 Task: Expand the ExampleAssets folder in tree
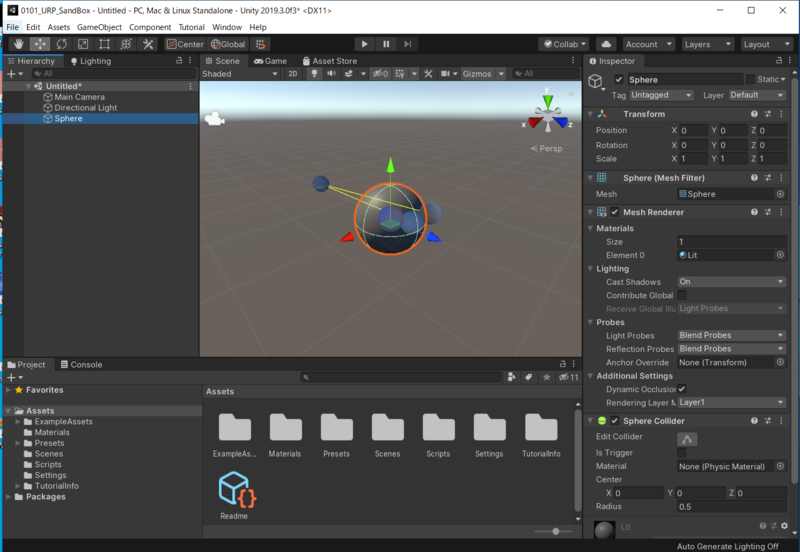point(18,422)
